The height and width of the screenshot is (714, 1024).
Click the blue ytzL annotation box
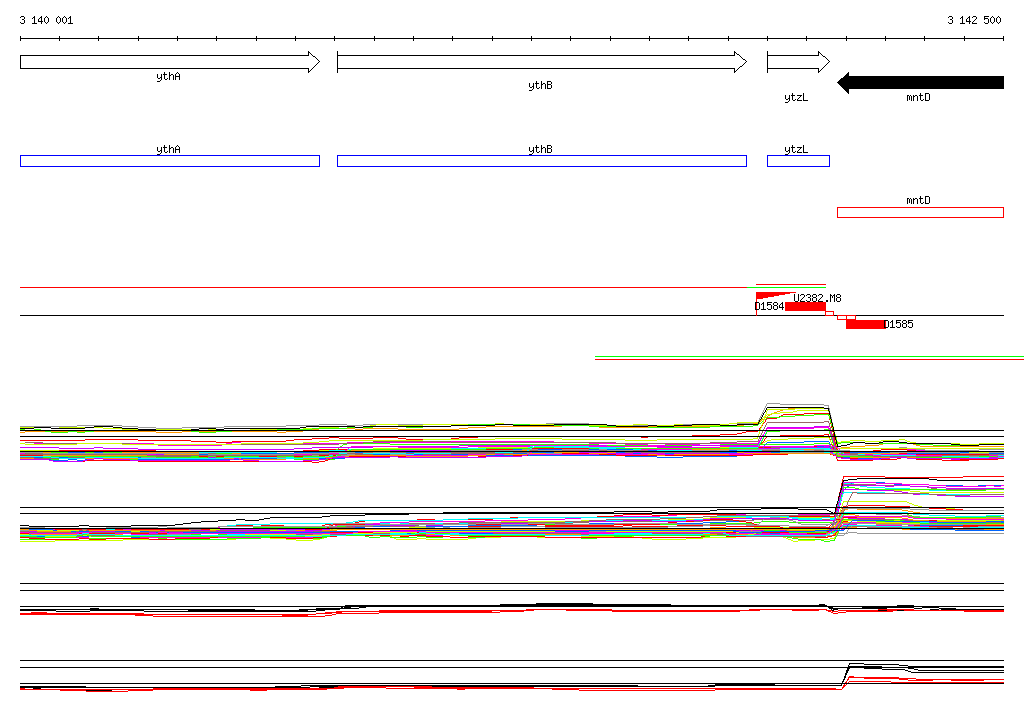[x=798, y=161]
